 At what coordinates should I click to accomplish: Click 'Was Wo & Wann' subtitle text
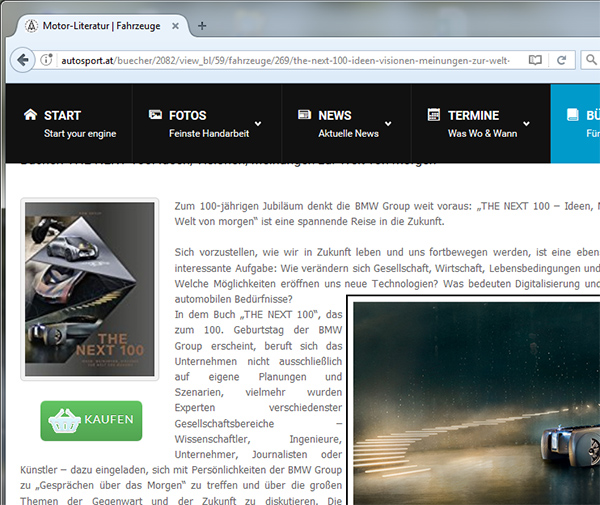coord(483,134)
